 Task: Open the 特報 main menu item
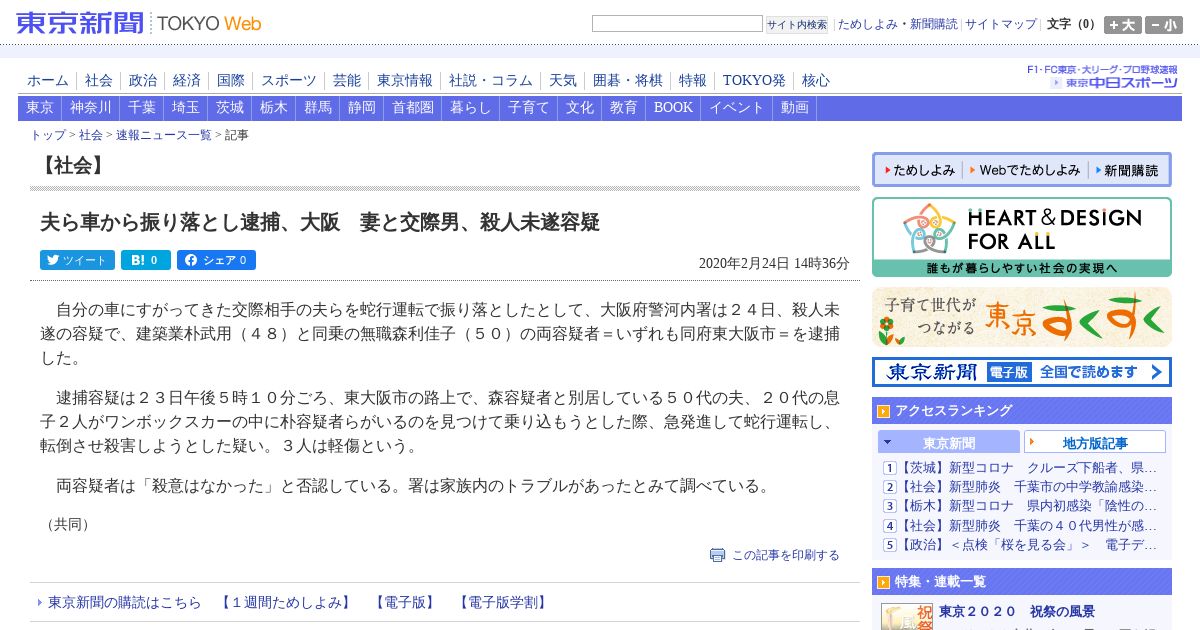tap(693, 81)
